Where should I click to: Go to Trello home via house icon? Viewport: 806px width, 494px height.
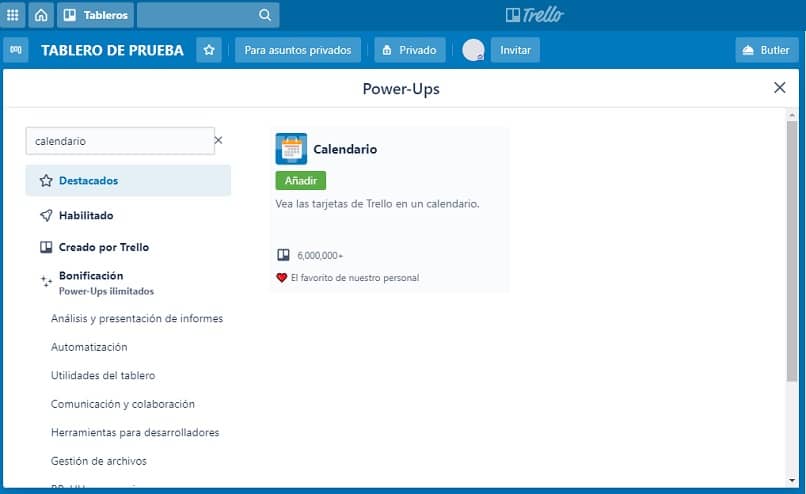41,15
